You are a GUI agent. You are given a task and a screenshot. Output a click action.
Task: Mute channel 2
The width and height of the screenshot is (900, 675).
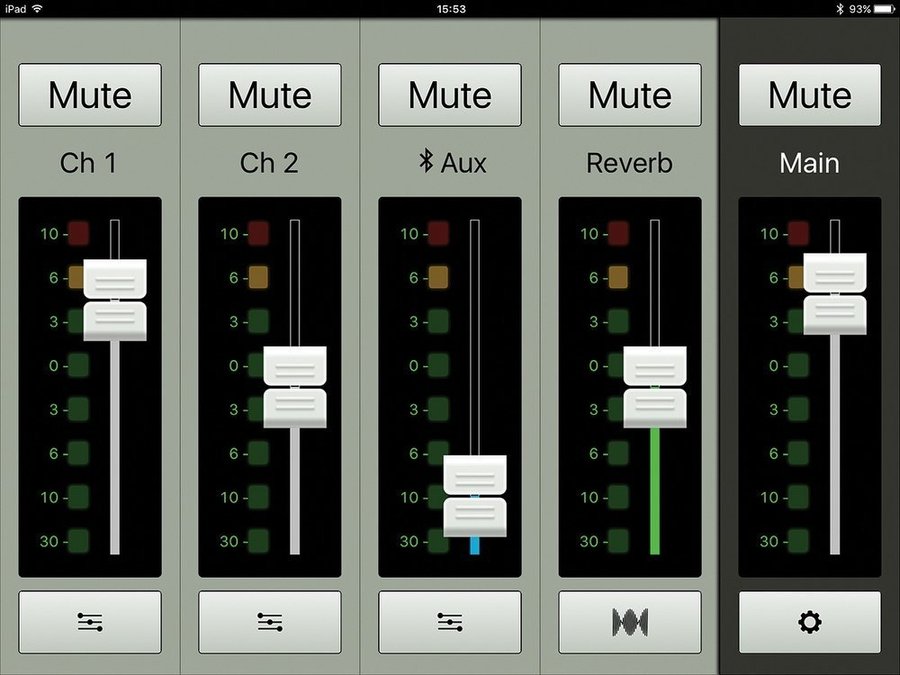[x=270, y=95]
